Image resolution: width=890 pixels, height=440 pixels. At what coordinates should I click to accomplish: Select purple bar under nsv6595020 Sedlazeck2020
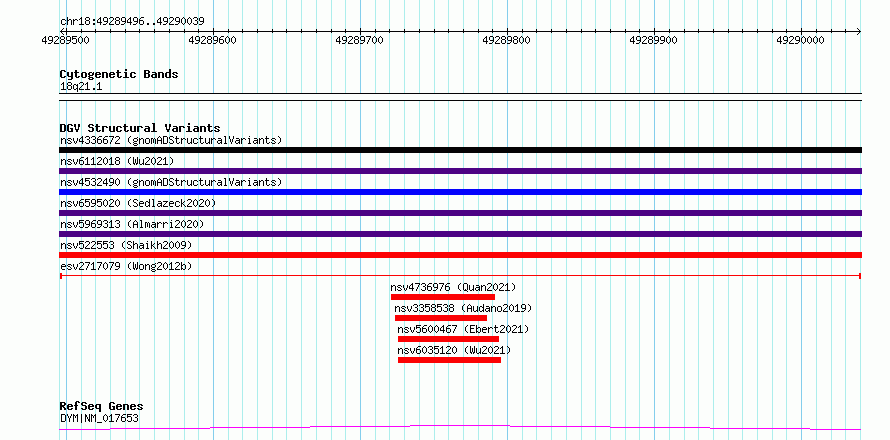point(460,213)
